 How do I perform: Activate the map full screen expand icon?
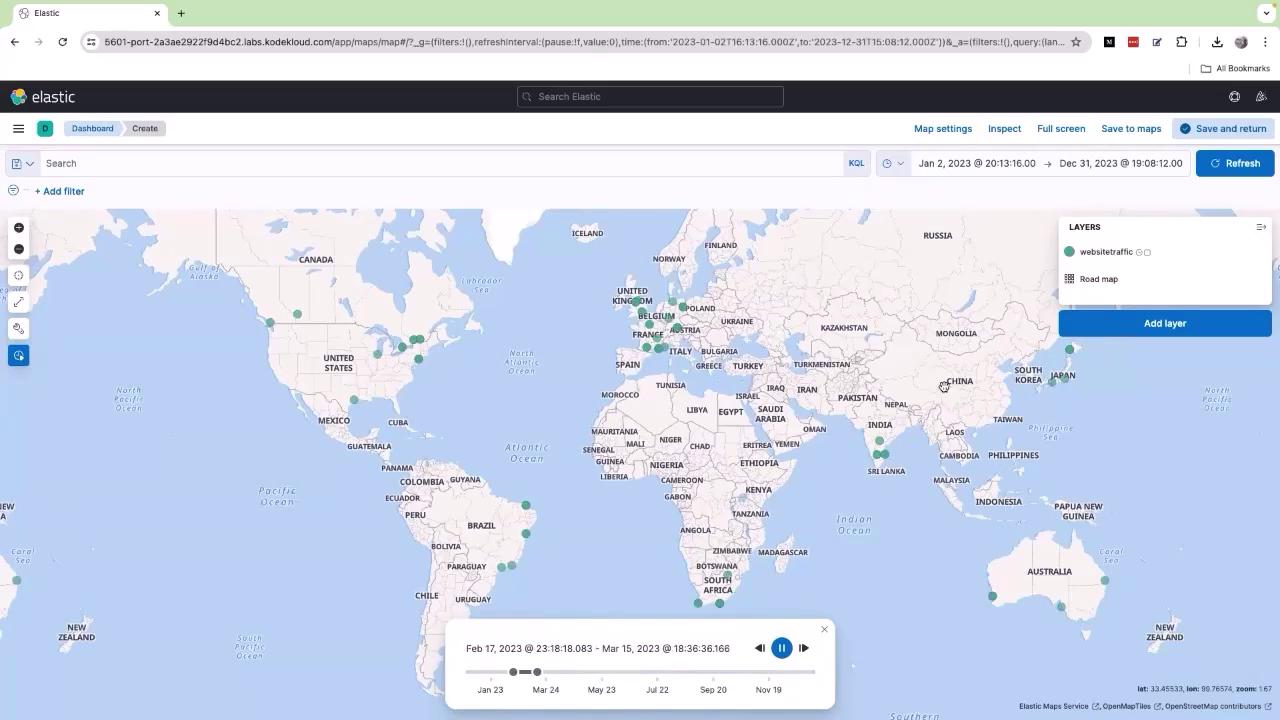pos(18,302)
